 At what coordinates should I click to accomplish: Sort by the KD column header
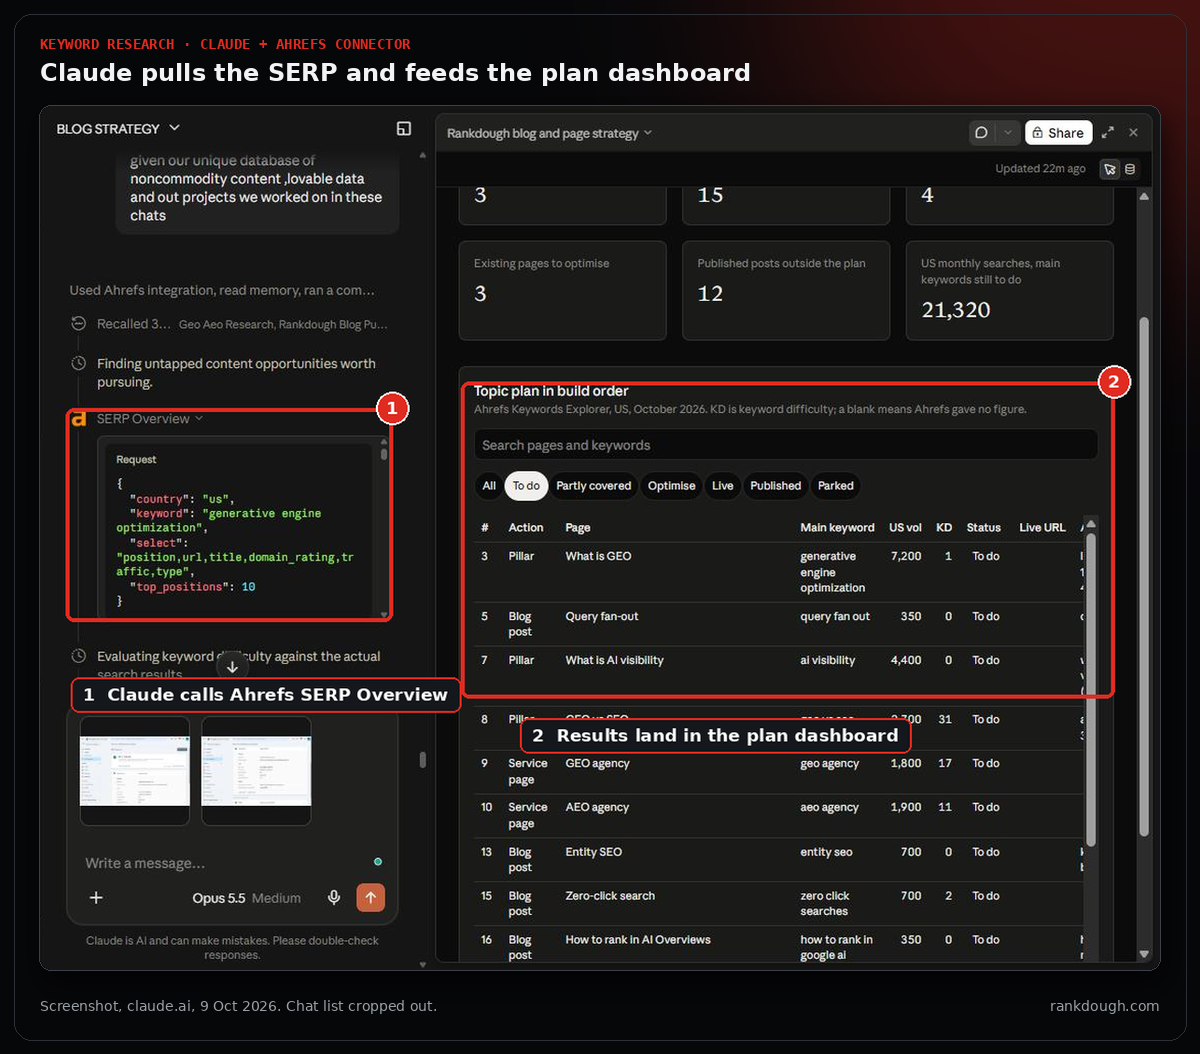coord(944,528)
